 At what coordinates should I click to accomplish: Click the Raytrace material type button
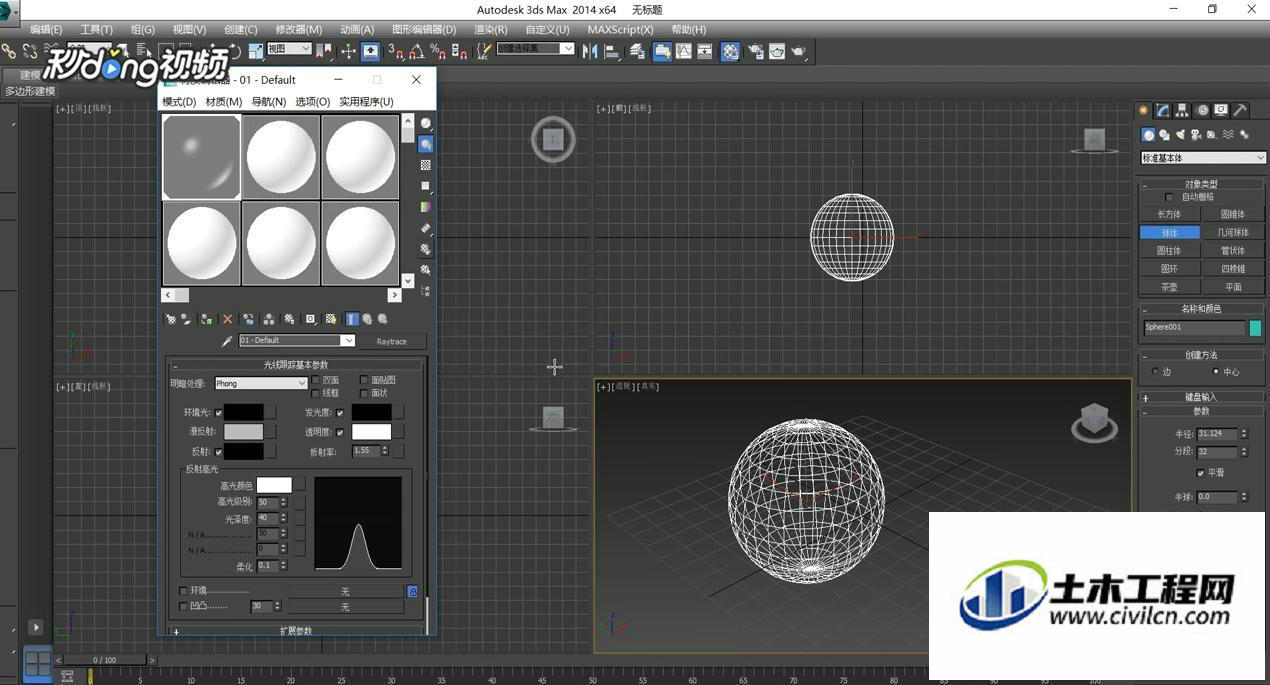click(x=392, y=341)
